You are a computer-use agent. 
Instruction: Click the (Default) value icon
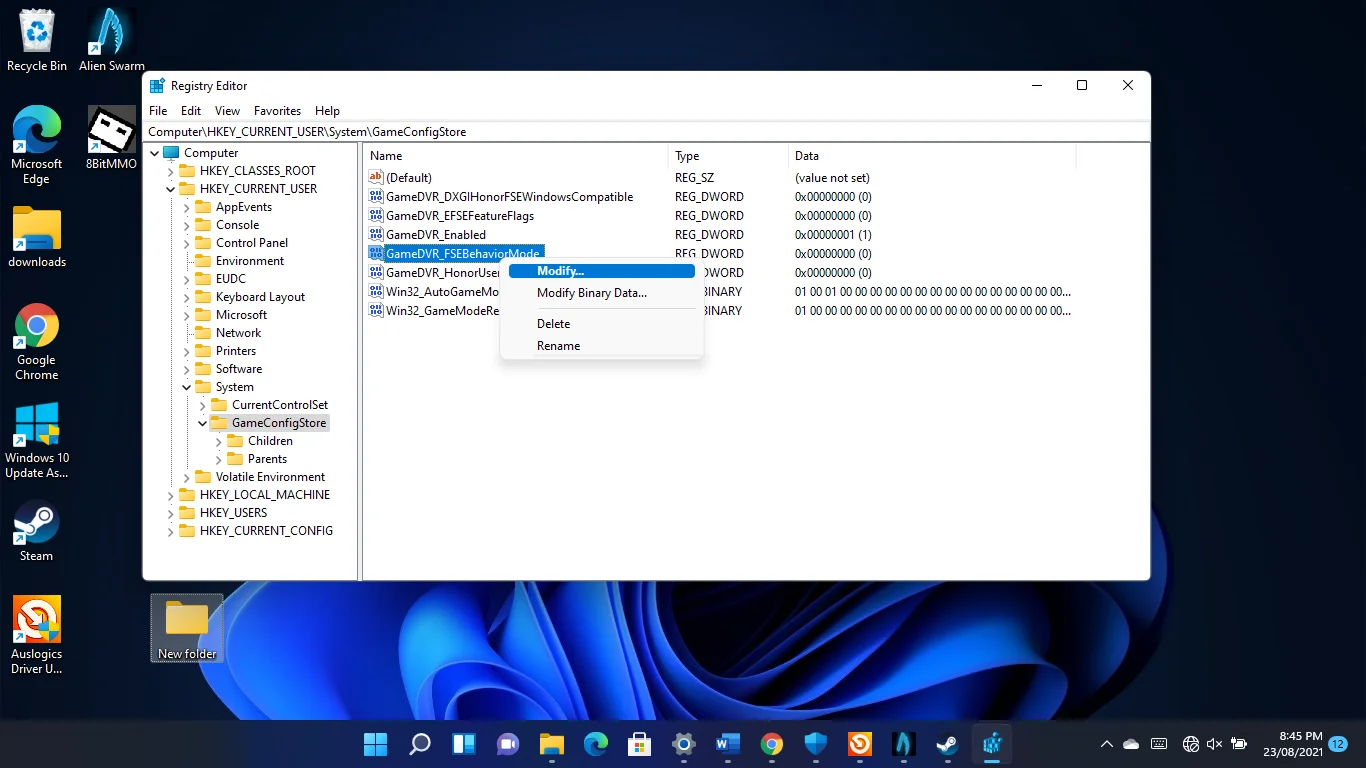pos(376,177)
